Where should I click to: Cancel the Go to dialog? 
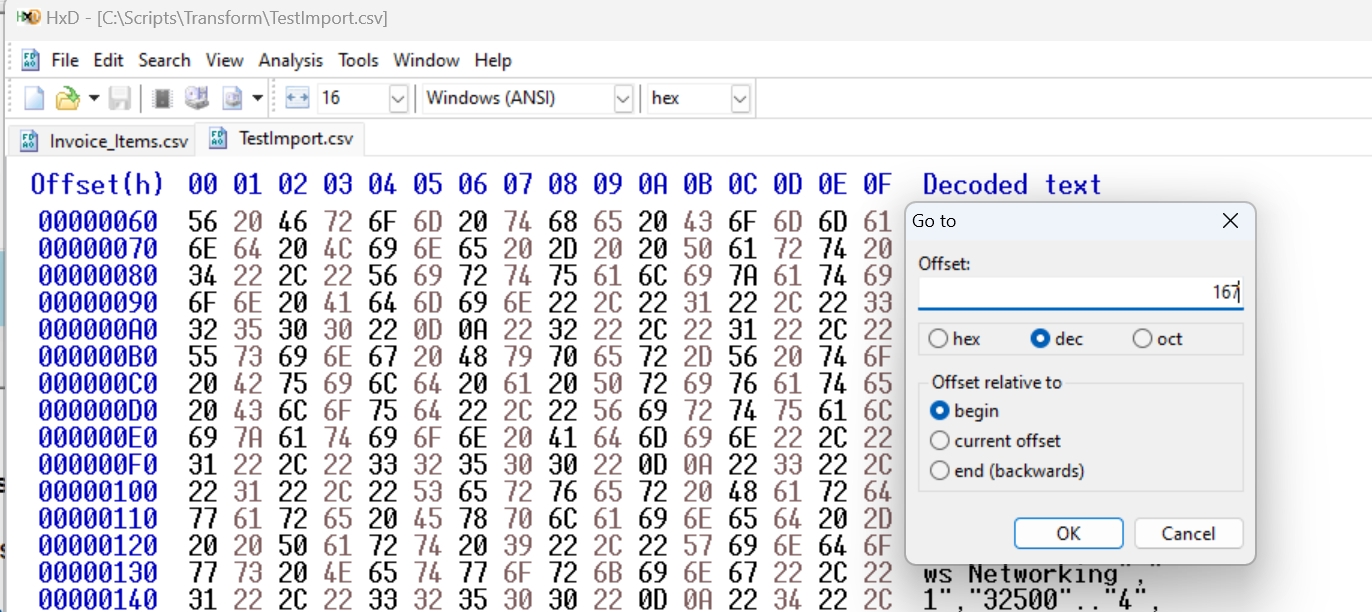point(1188,533)
